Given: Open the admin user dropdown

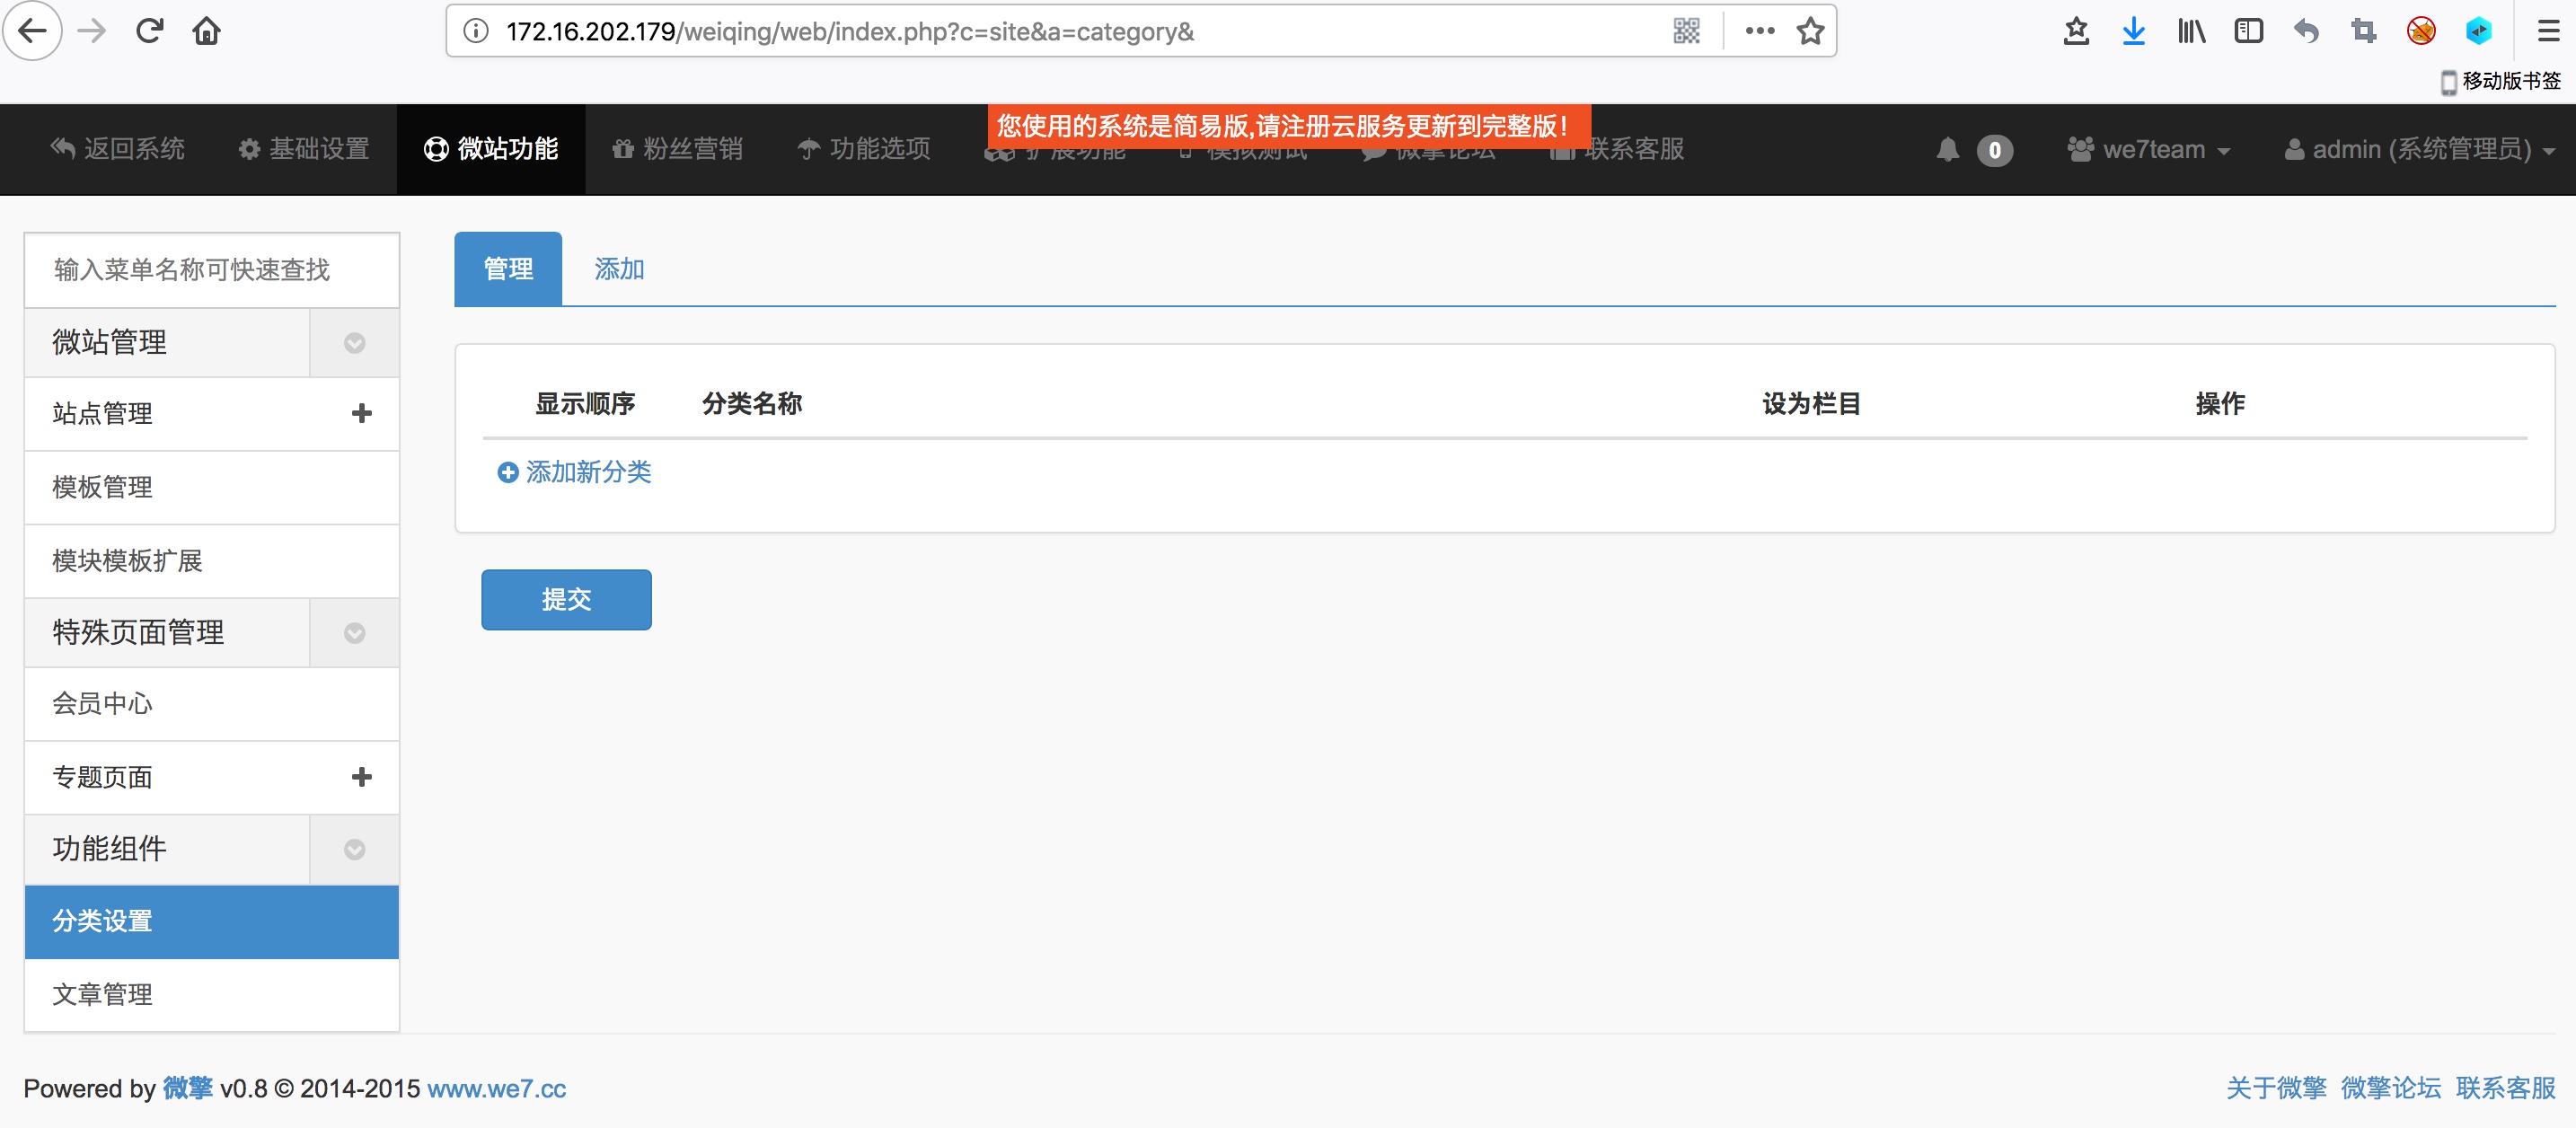Looking at the screenshot, I should pyautogui.click(x=2420, y=150).
